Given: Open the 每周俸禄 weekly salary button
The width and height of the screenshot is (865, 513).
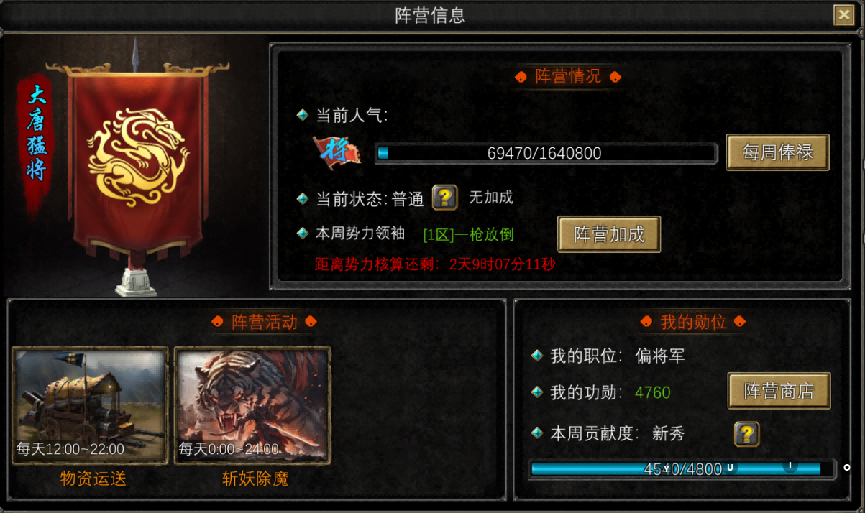Looking at the screenshot, I should click(x=778, y=152).
